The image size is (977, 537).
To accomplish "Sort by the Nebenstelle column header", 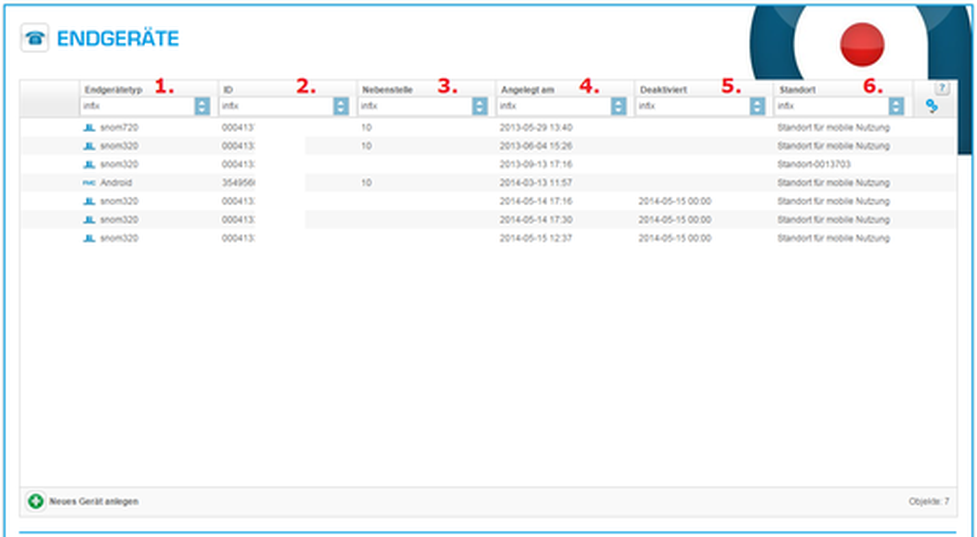I will [387, 90].
